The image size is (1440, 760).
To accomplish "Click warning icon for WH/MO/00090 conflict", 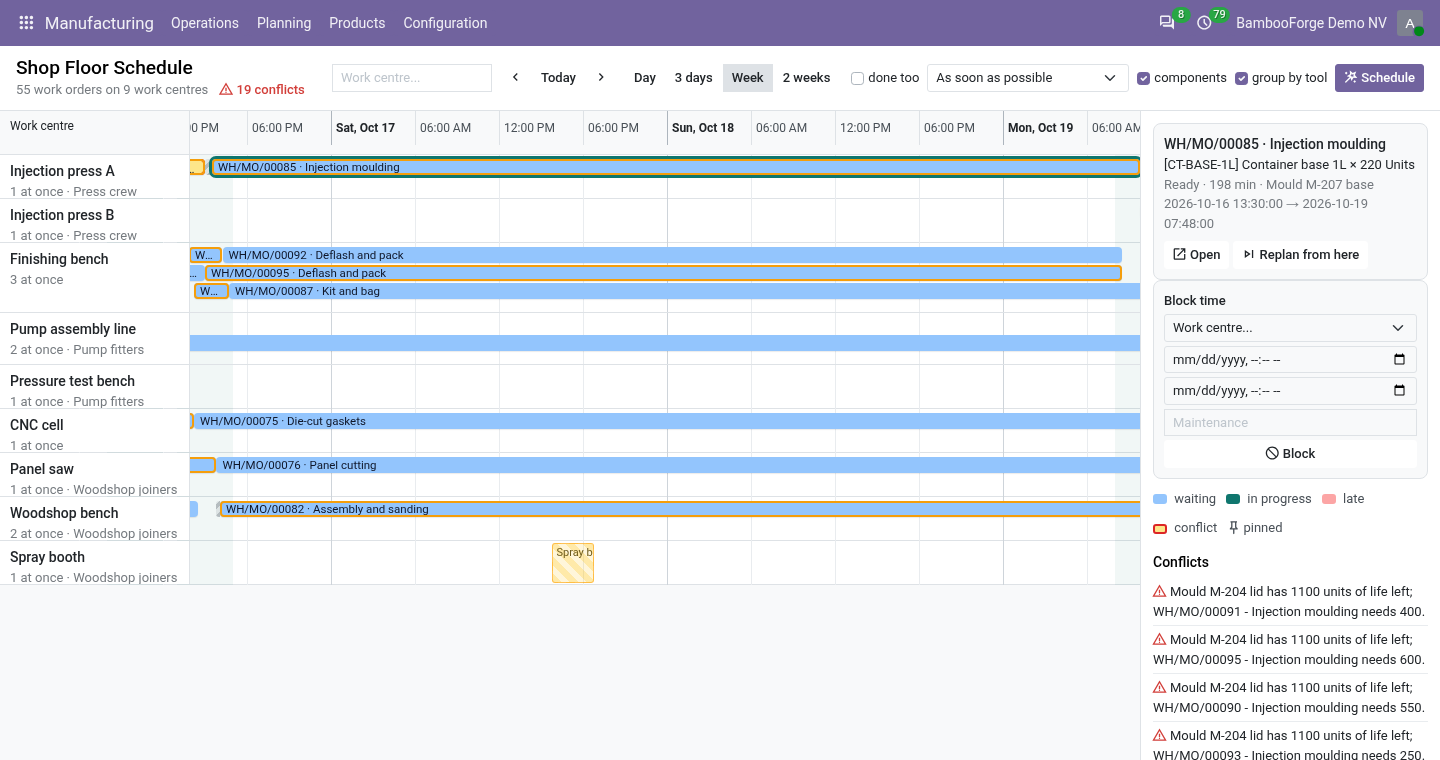I will tap(1160, 687).
